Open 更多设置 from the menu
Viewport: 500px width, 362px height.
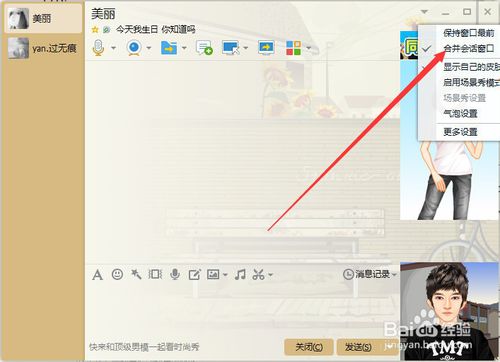coord(460,132)
